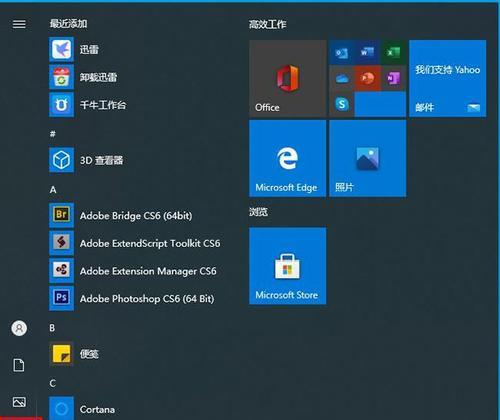Launch Adobe Bridge CS6 (64bit)
Image resolution: width=500 pixels, height=420 pixels.
coord(61,215)
